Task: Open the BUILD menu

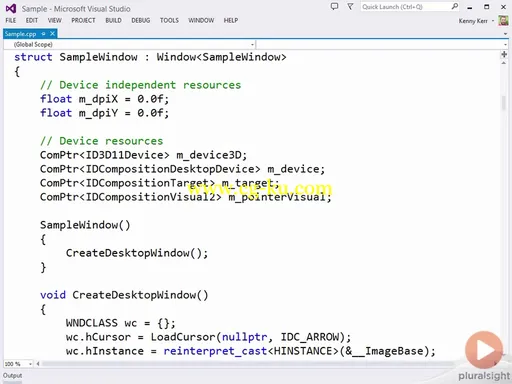Action: click(113, 21)
